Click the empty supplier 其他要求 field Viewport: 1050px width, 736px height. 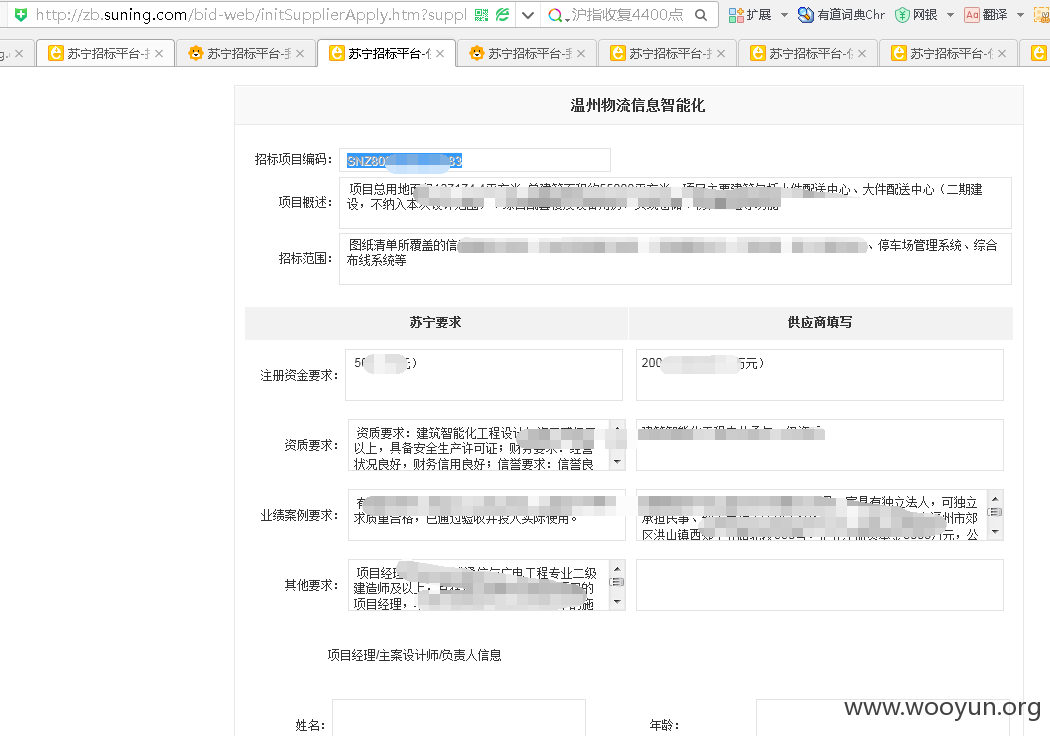point(820,585)
